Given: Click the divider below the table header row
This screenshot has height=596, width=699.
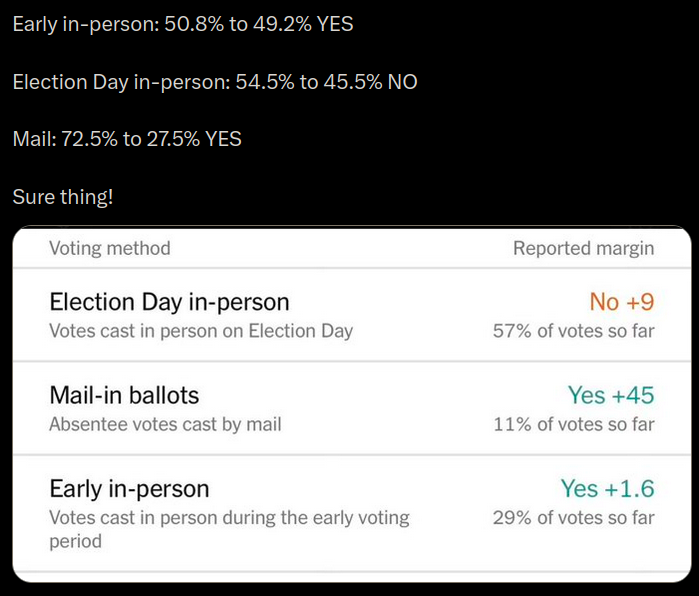Looking at the screenshot, I should click(x=352, y=268).
